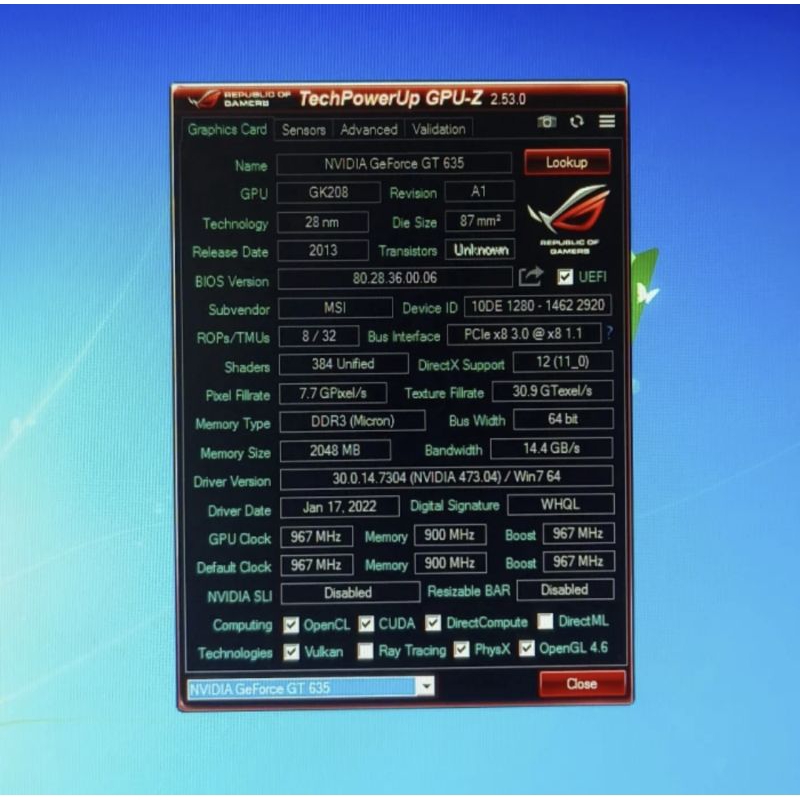Click the Driver Version field
Image resolution: width=800 pixels, height=800 pixels.
(x=446, y=479)
